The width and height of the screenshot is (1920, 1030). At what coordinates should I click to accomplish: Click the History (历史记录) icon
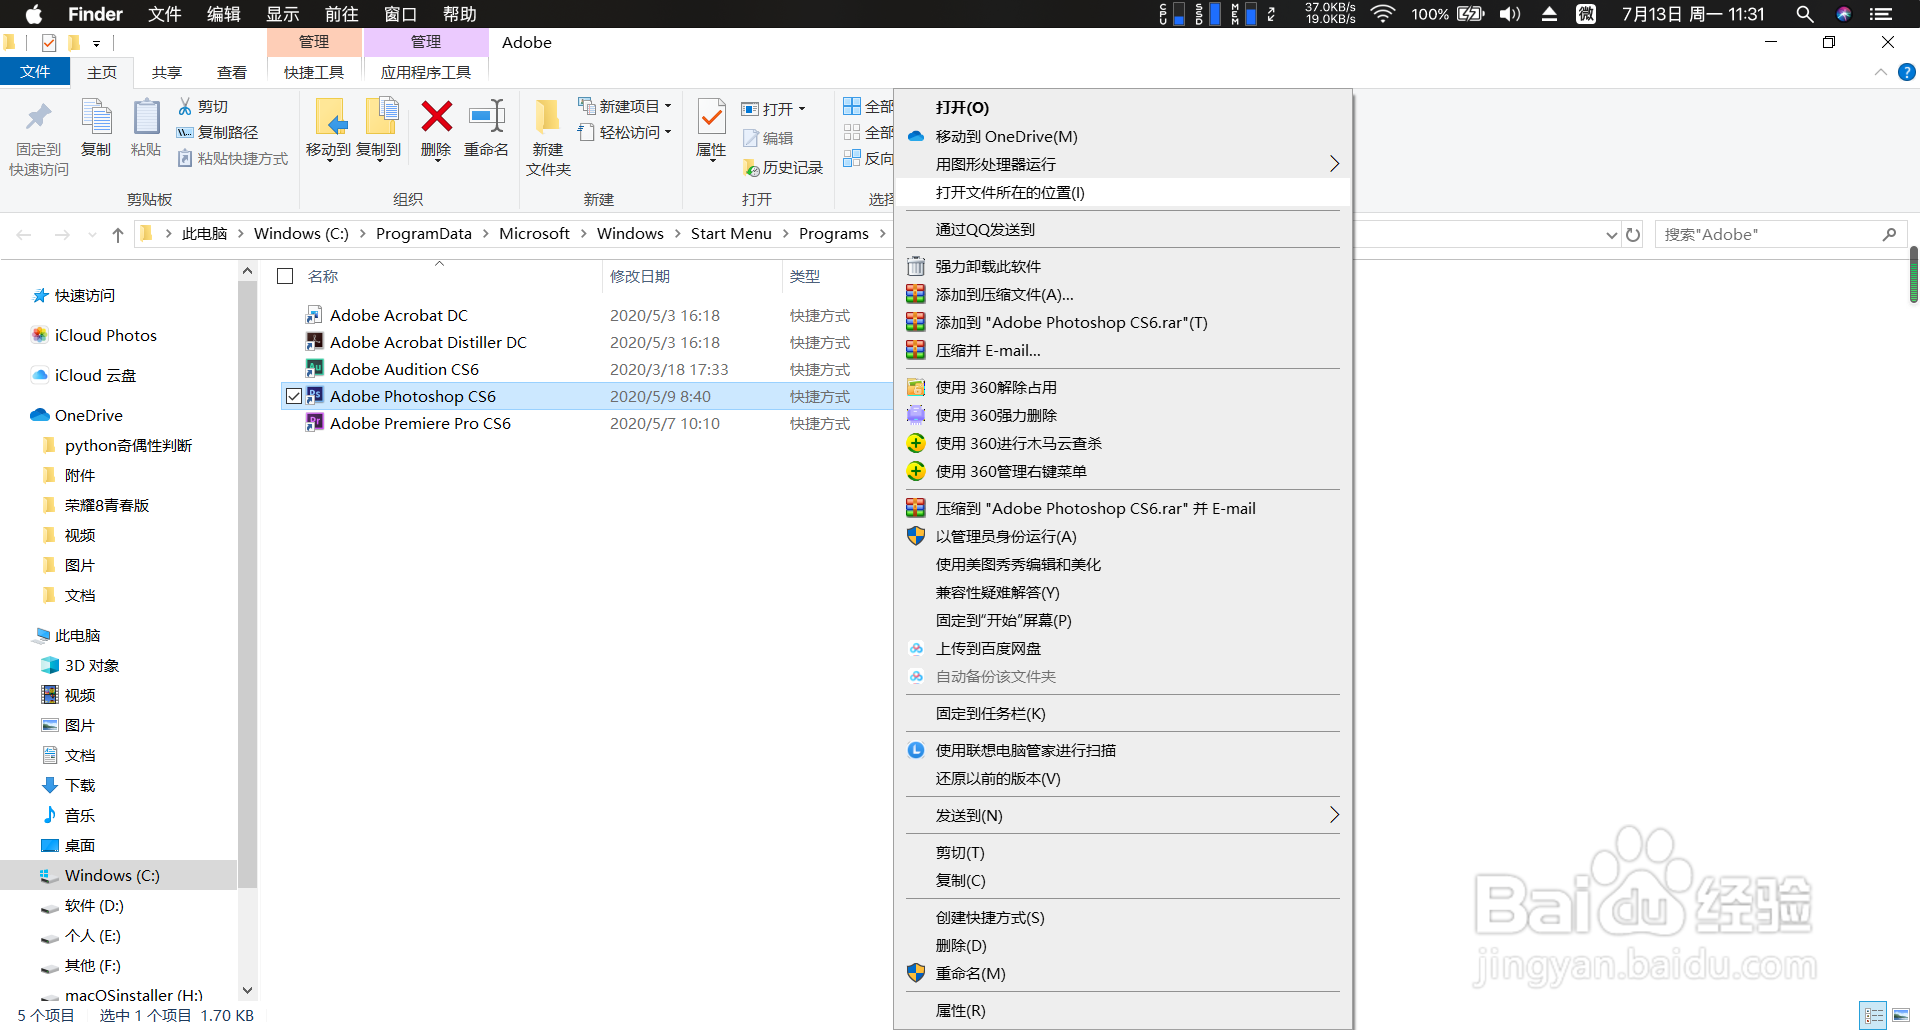click(751, 168)
